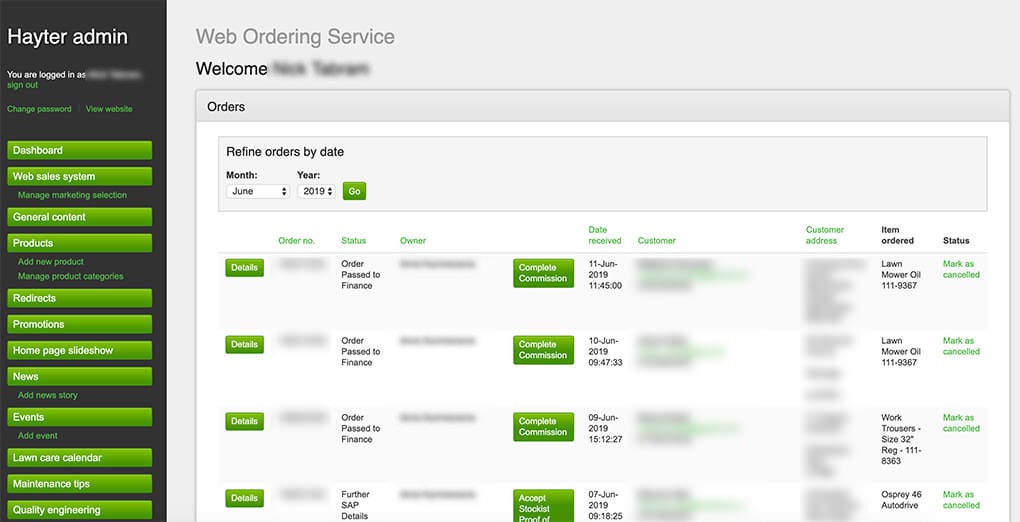
Task: Open Details for 07-Jun-2019 order
Action: coord(245,498)
